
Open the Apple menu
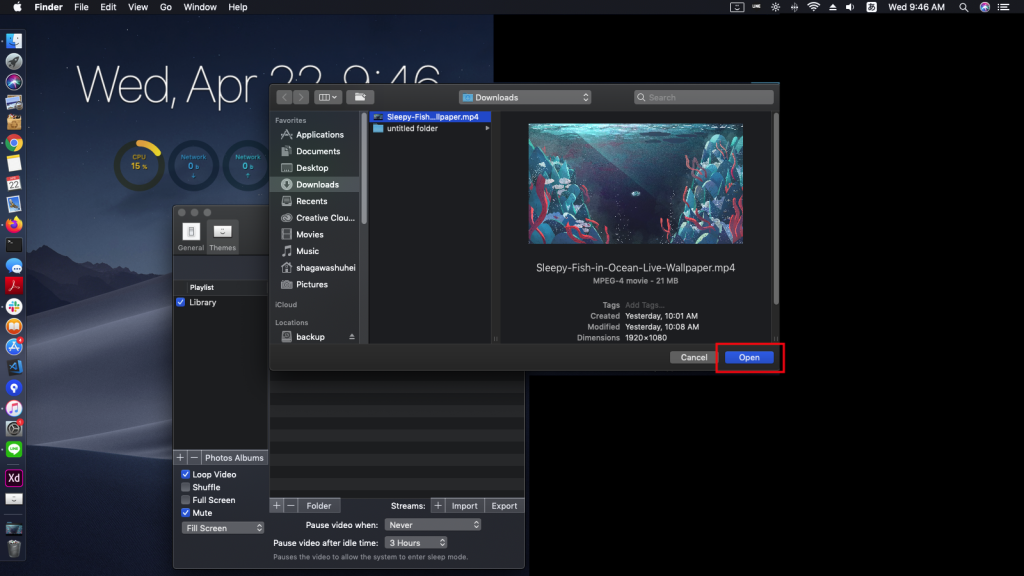tap(18, 7)
